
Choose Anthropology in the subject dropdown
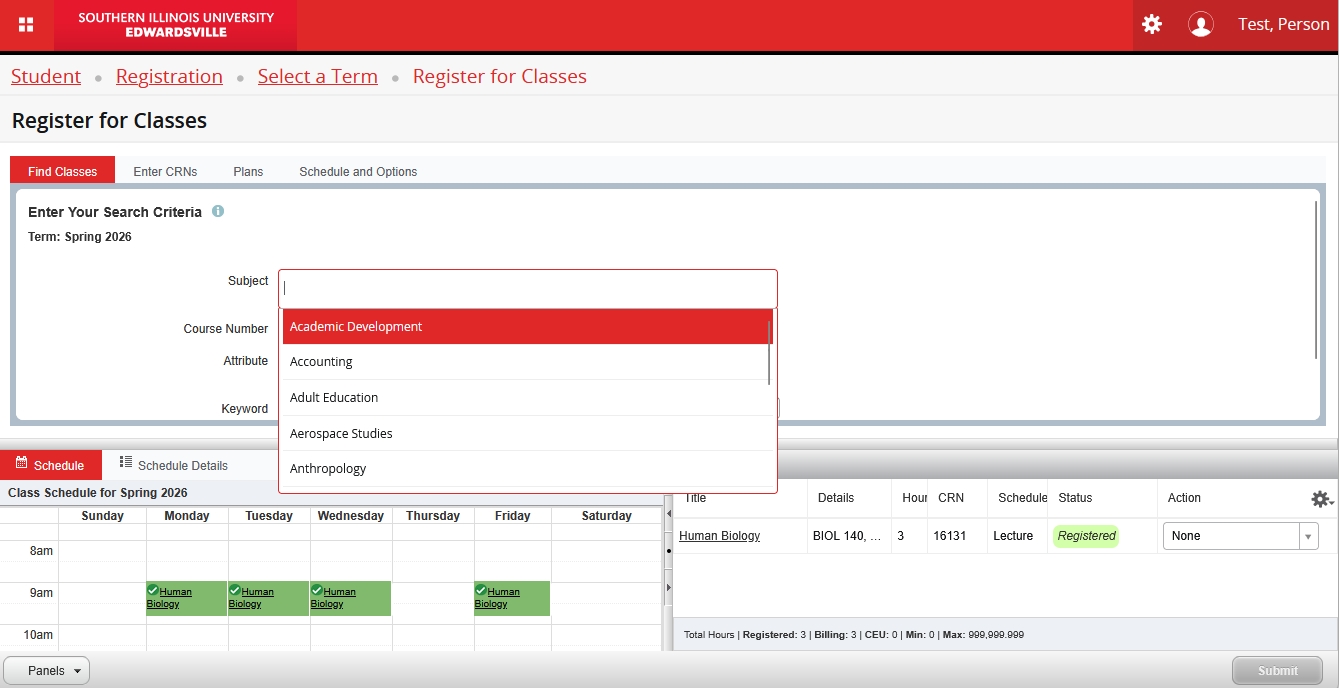pyautogui.click(x=328, y=469)
